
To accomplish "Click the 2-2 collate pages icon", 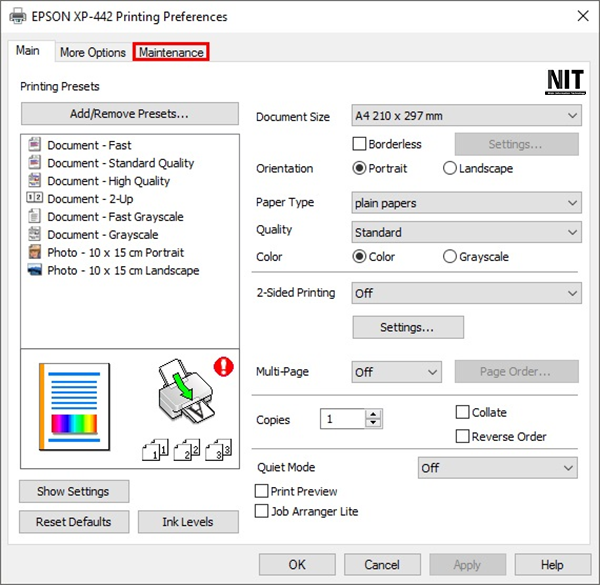I will coord(187,450).
